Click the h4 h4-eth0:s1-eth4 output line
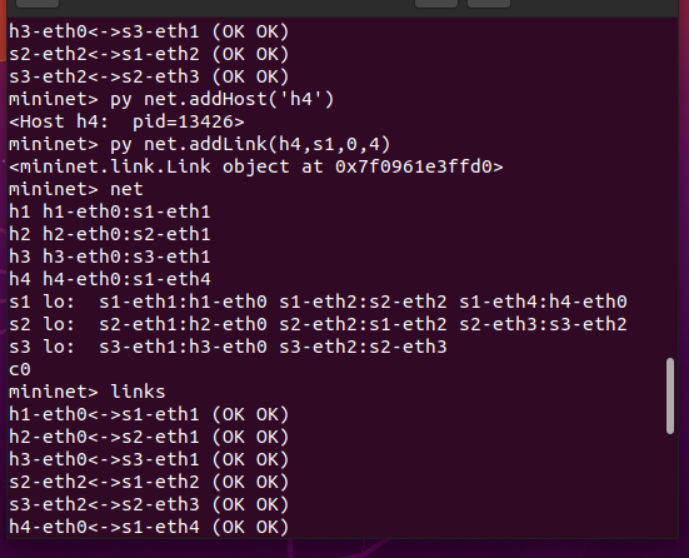689x558 pixels. click(x=109, y=279)
